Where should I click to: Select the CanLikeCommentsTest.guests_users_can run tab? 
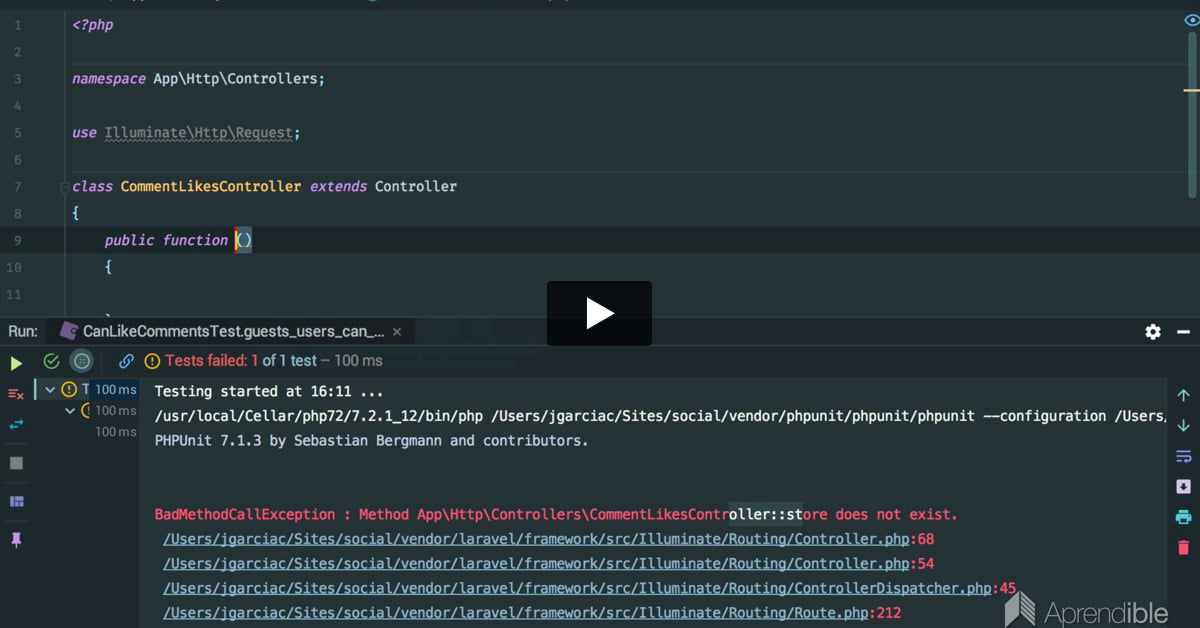[232, 331]
